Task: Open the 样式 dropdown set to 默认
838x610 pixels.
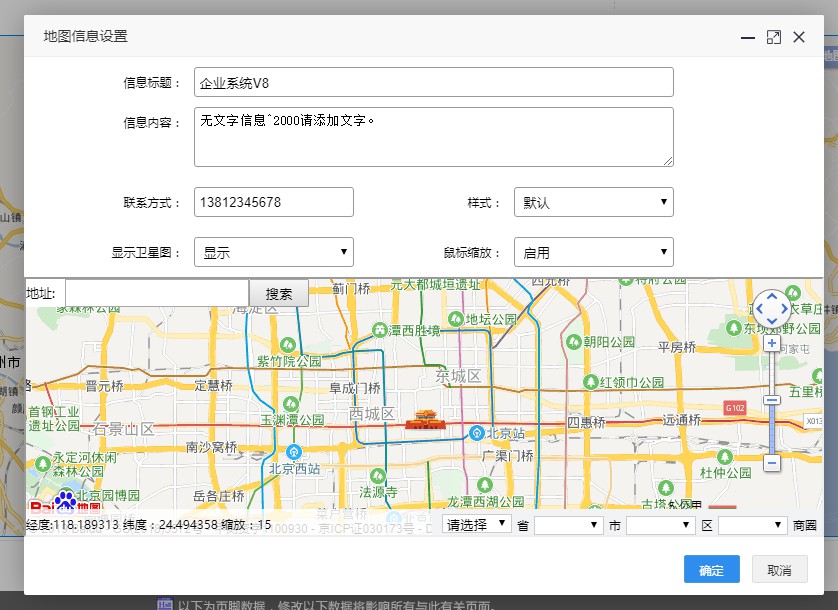Action: [x=593, y=202]
